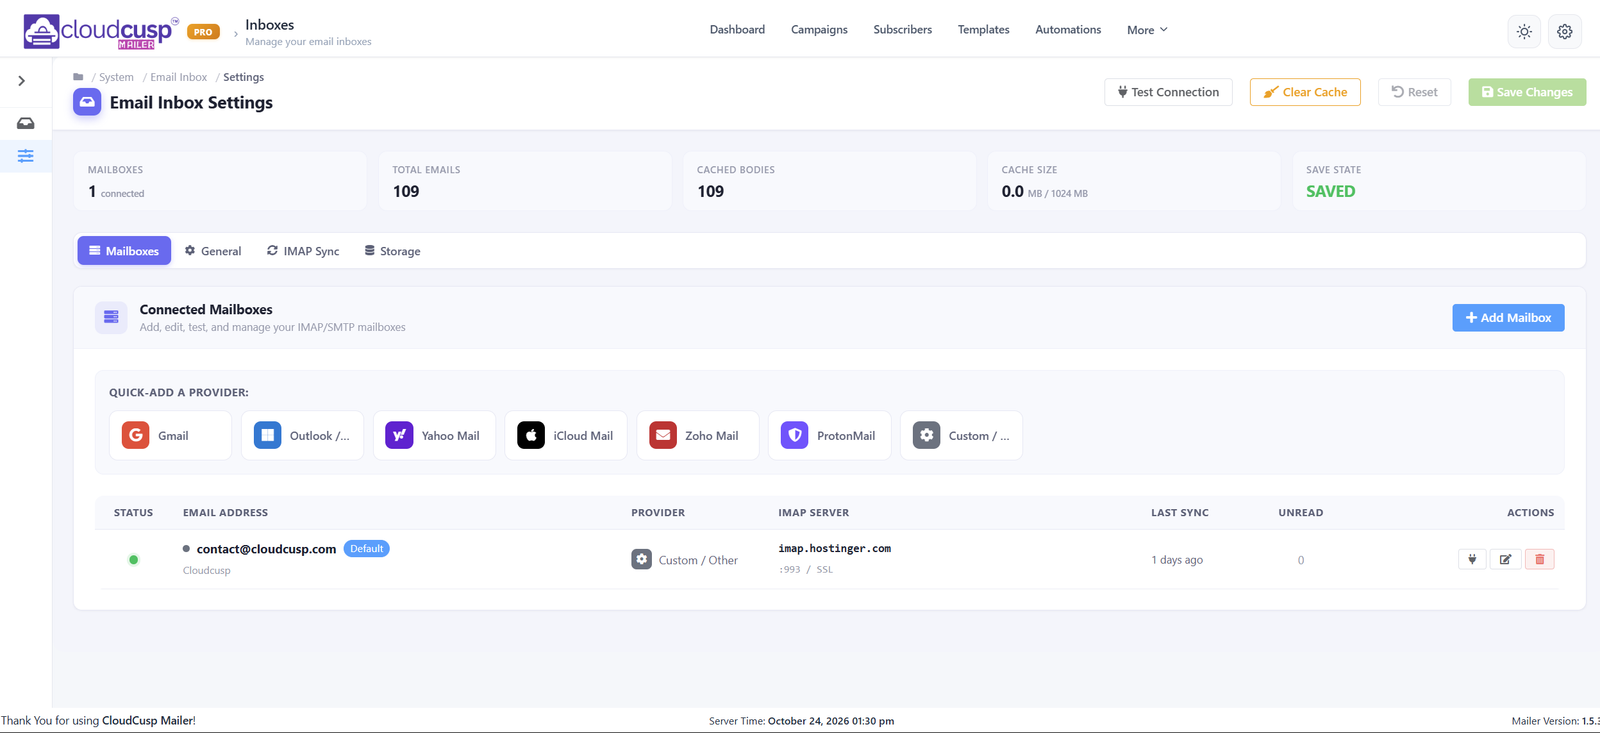Switch to the General tab
The width and height of the screenshot is (1600, 733).
[213, 251]
